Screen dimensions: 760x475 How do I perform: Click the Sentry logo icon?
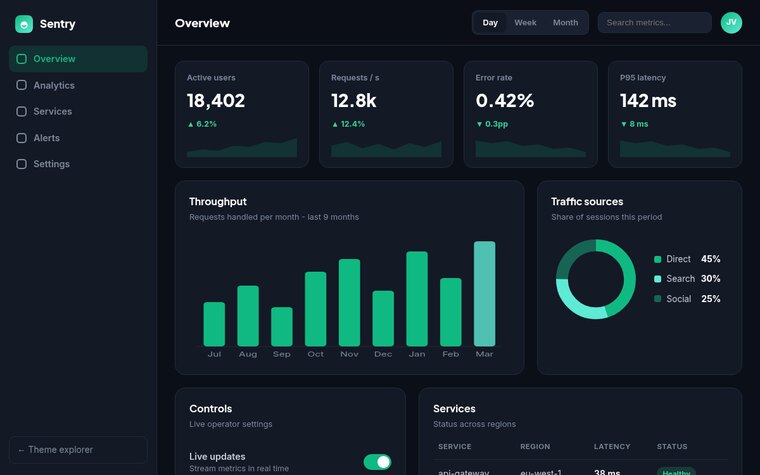click(24, 24)
